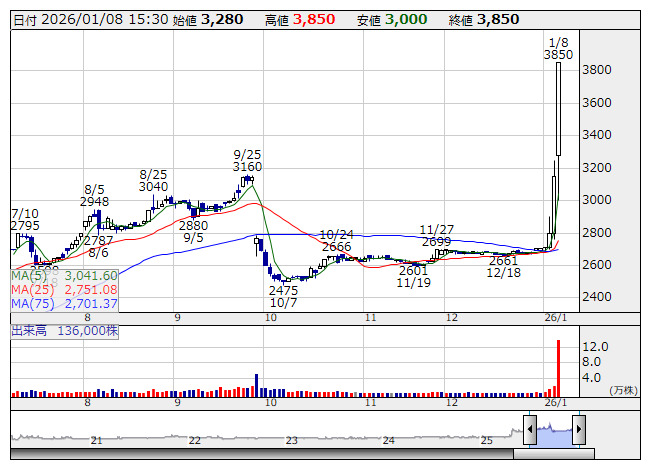653x470 pixels.
Task: Click the right range handle arrow
Action: point(578,429)
